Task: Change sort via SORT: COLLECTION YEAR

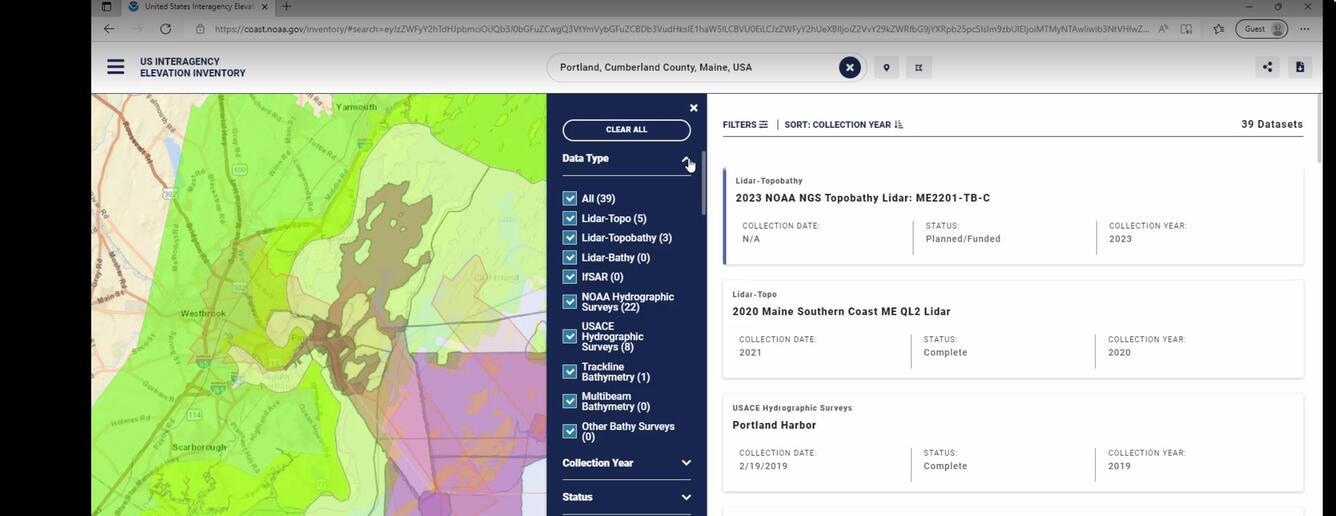Action: click(x=837, y=125)
